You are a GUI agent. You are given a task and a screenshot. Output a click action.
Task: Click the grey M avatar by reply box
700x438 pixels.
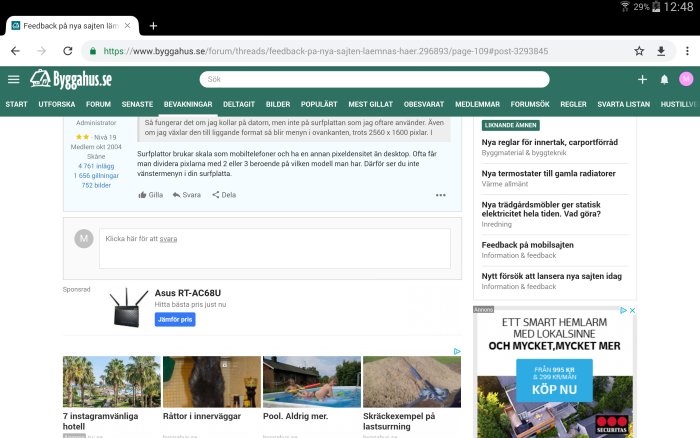[84, 238]
